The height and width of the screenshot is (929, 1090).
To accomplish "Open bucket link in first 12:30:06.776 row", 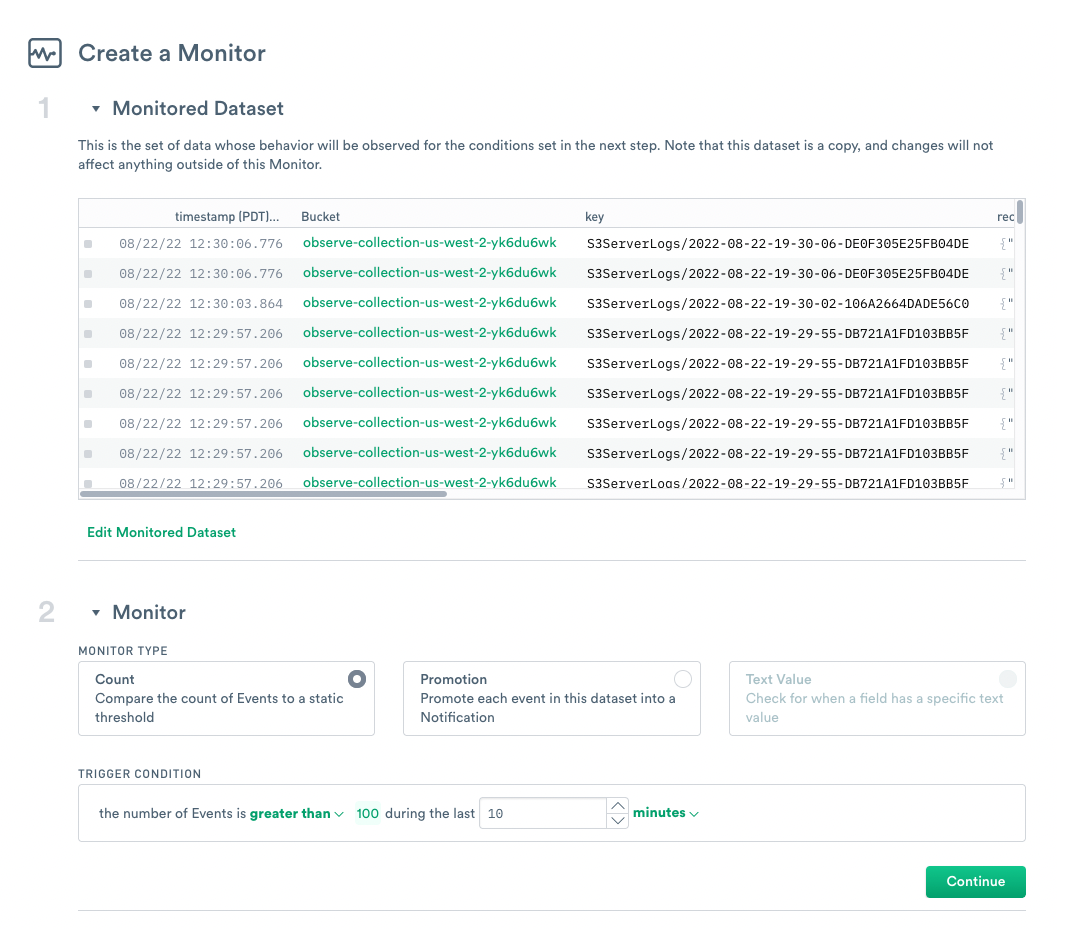I will pos(430,243).
